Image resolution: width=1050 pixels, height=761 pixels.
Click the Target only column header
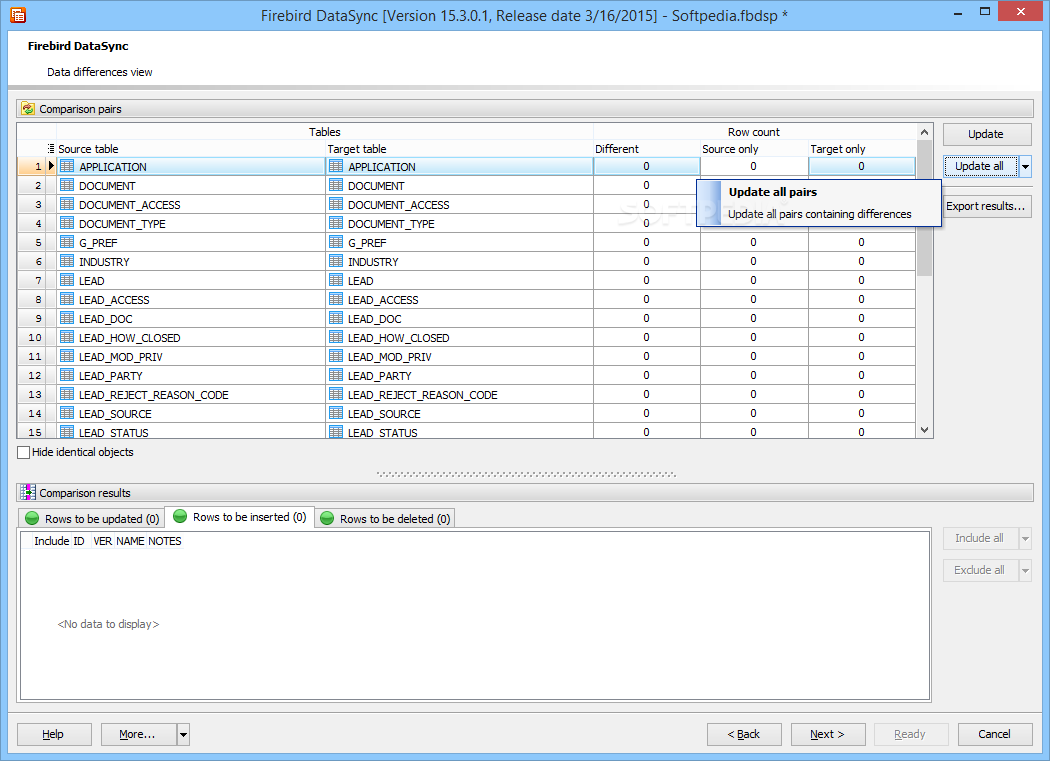tap(862, 149)
